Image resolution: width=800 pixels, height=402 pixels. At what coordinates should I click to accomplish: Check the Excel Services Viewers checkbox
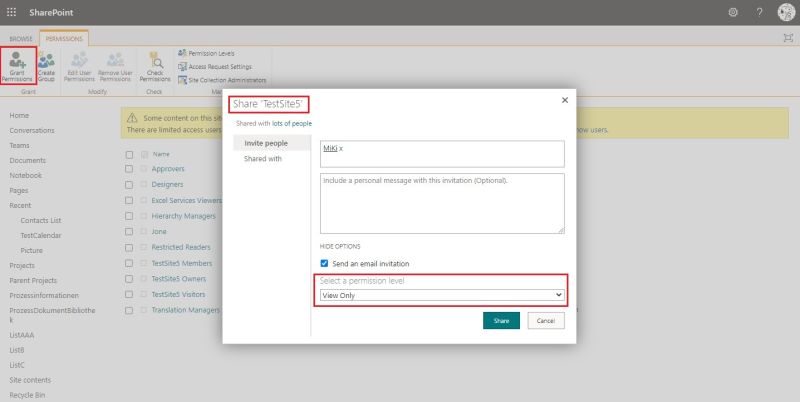129,200
